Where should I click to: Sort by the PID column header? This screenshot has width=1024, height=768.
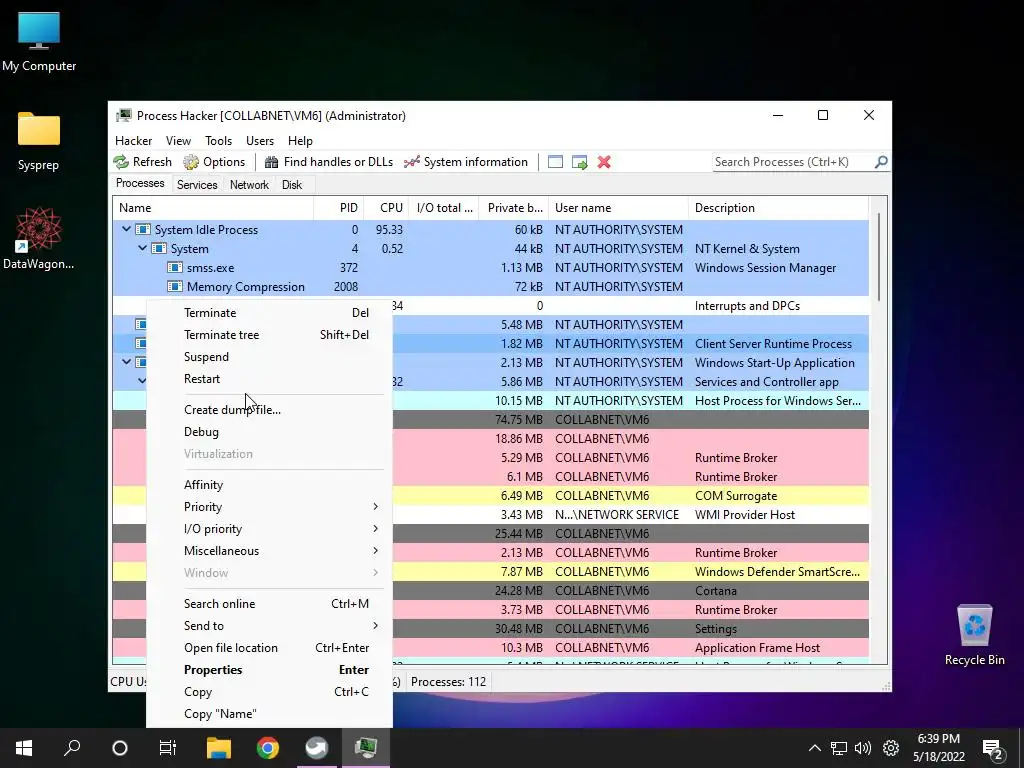coord(339,208)
